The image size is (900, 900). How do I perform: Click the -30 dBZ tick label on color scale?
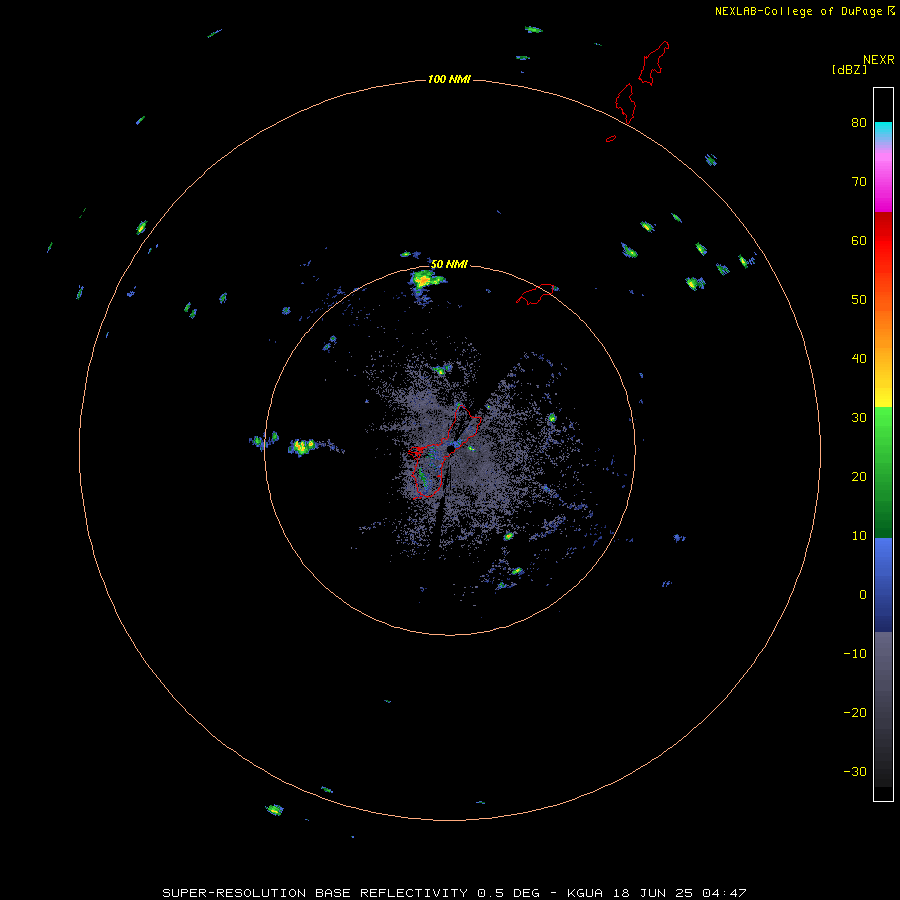[x=855, y=771]
